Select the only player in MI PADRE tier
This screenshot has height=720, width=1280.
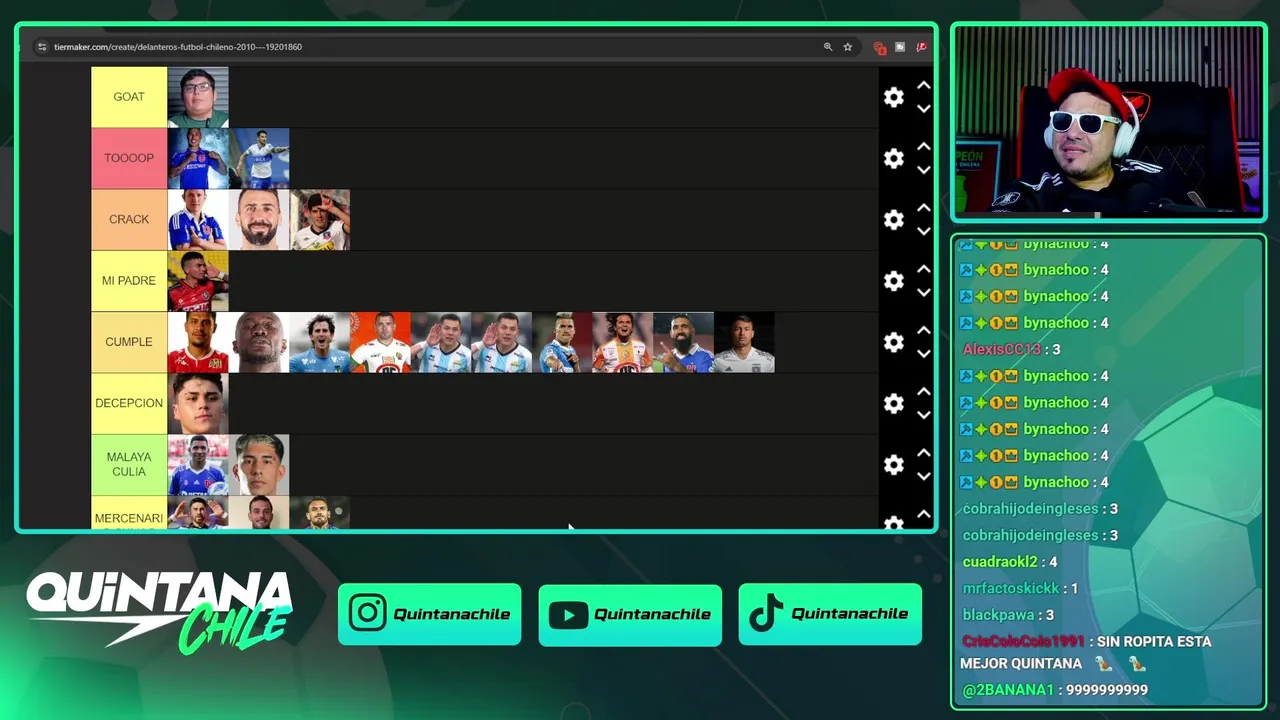pos(198,281)
